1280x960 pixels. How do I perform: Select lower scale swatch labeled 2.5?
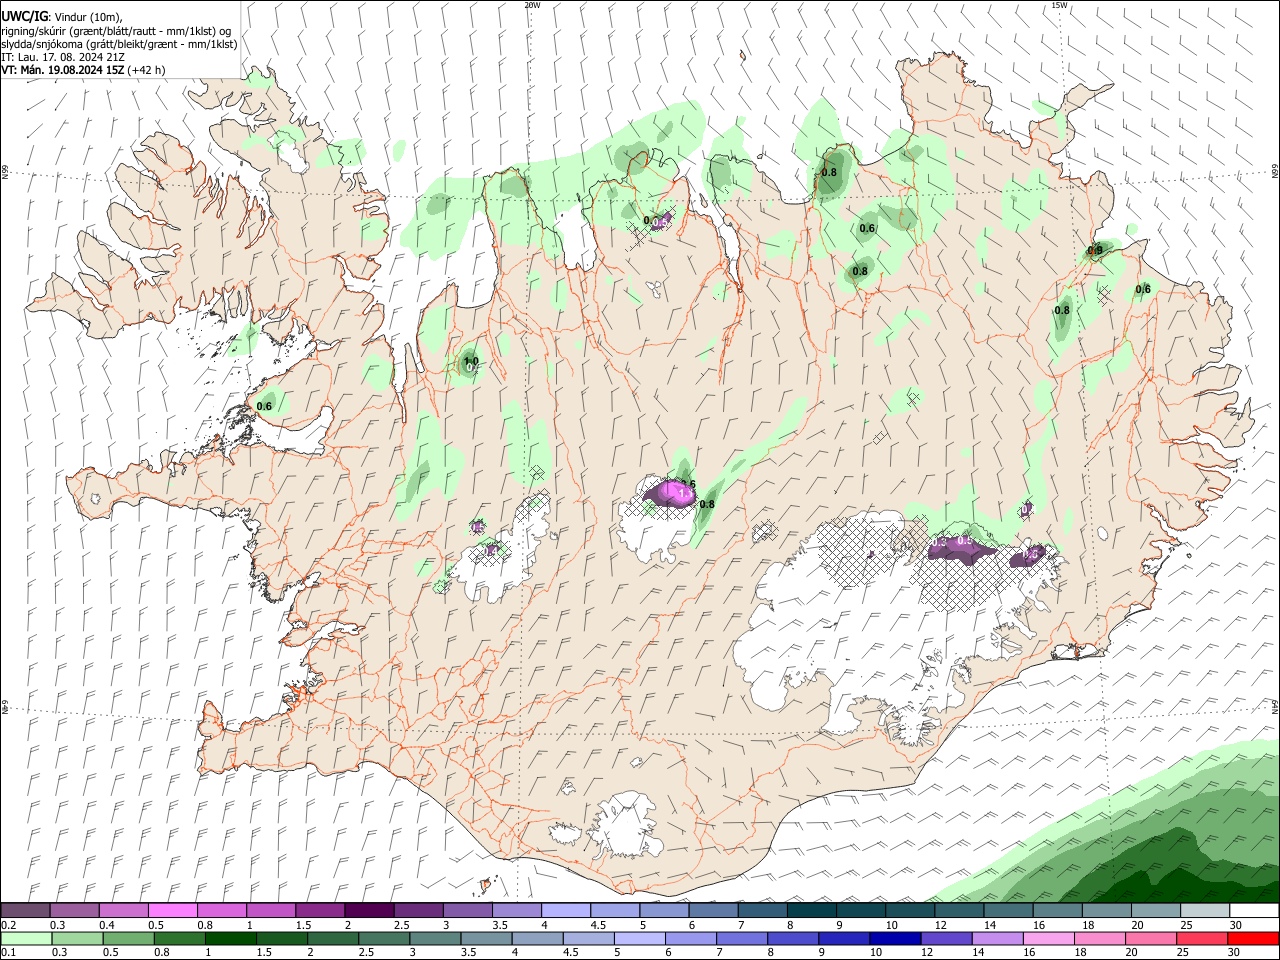point(384,938)
